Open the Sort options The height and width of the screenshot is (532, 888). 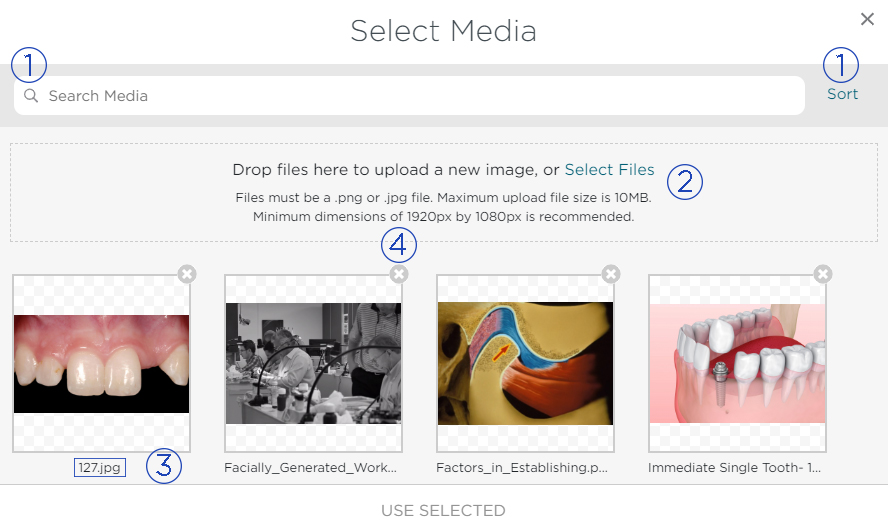842,94
